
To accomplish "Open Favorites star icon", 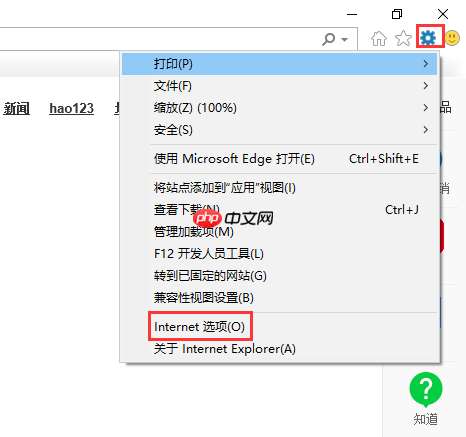I will coord(403,38).
